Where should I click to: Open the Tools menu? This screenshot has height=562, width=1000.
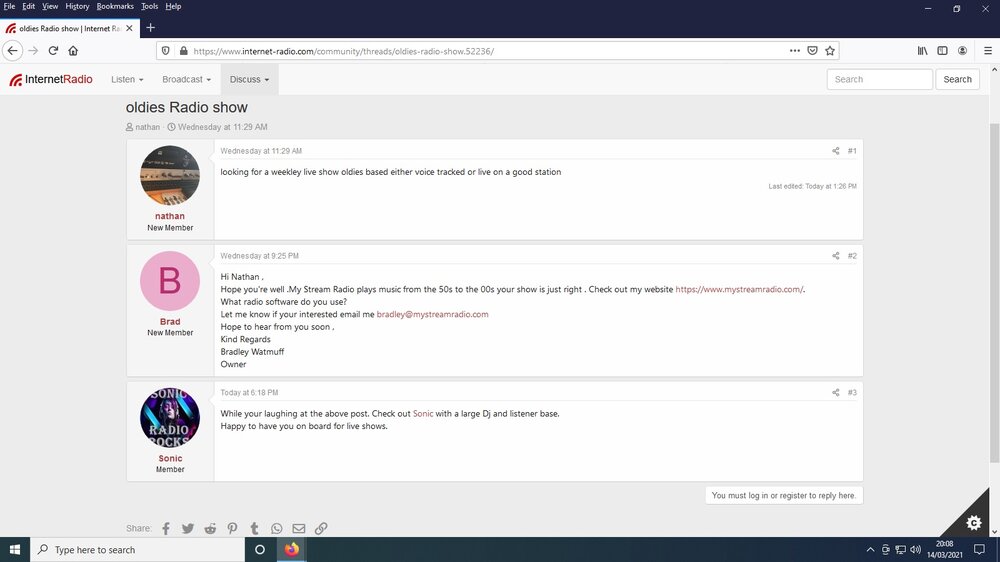point(149,6)
